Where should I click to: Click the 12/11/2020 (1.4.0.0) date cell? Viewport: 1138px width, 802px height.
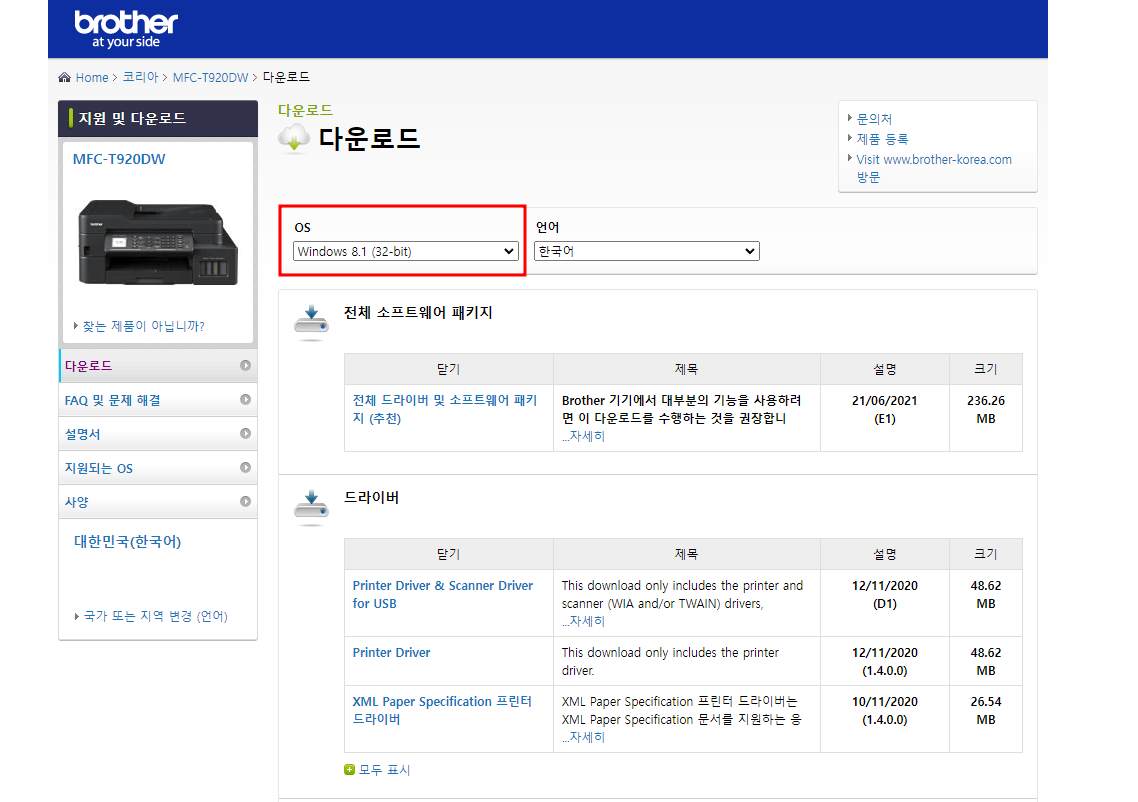point(885,661)
